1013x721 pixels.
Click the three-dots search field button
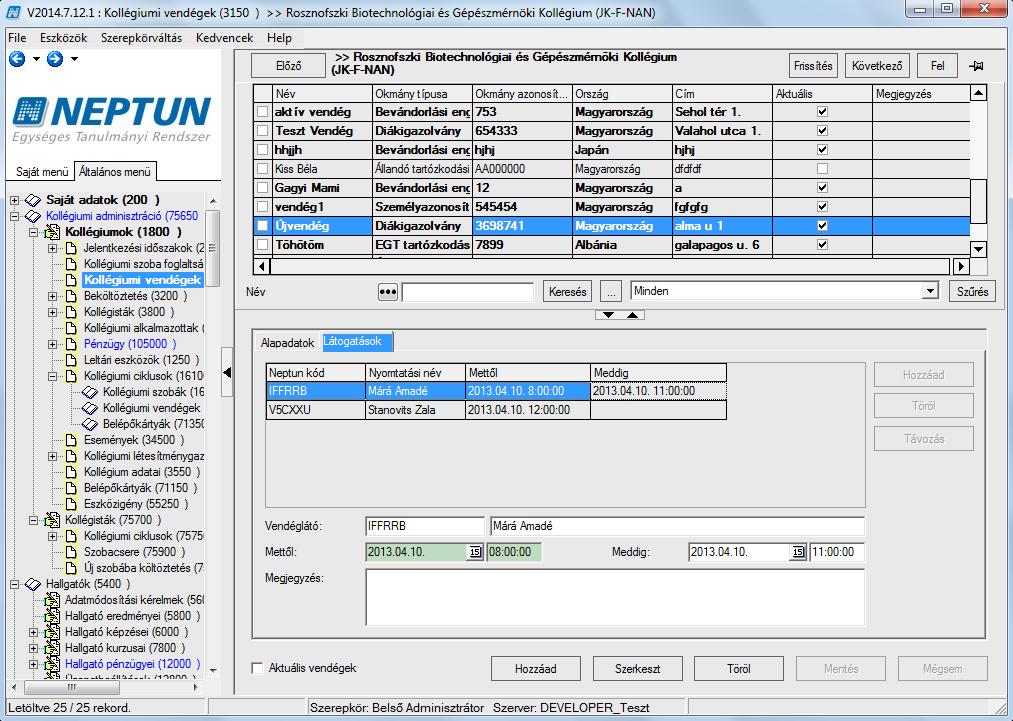[x=388, y=292]
